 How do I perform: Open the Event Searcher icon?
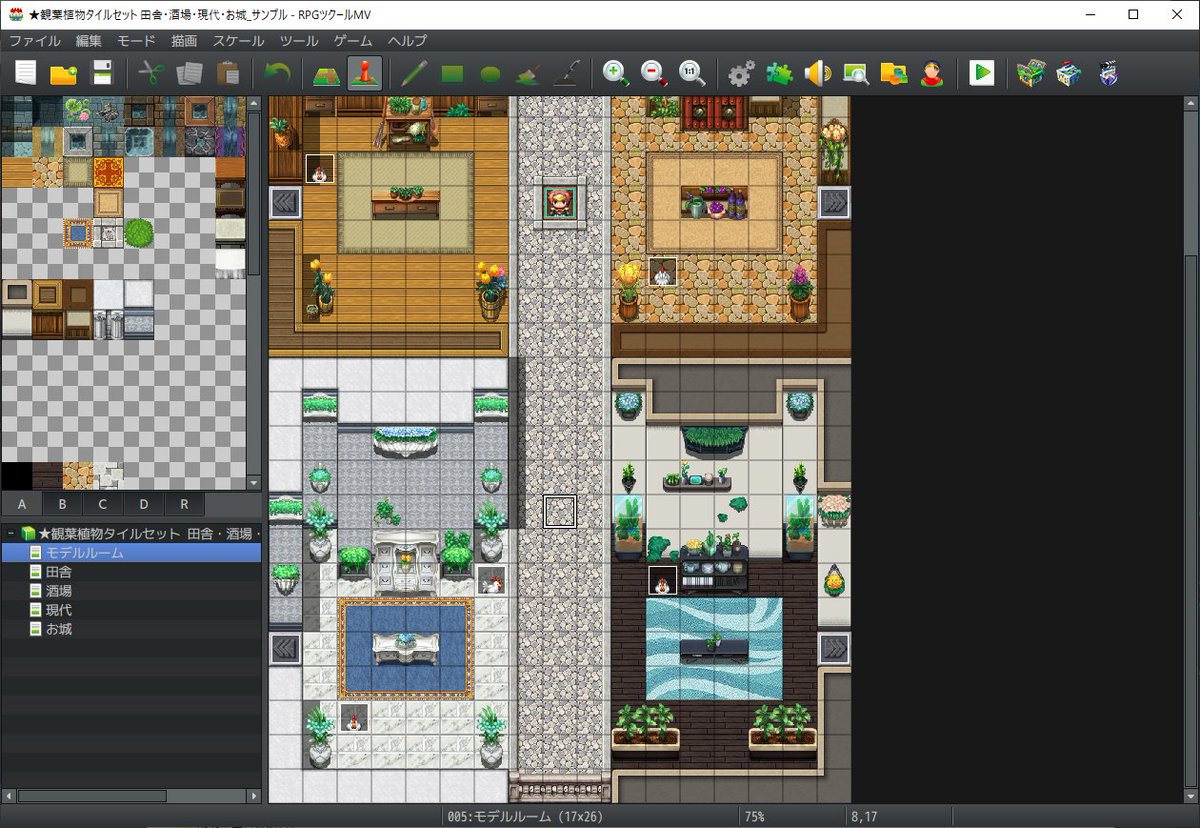tap(857, 72)
